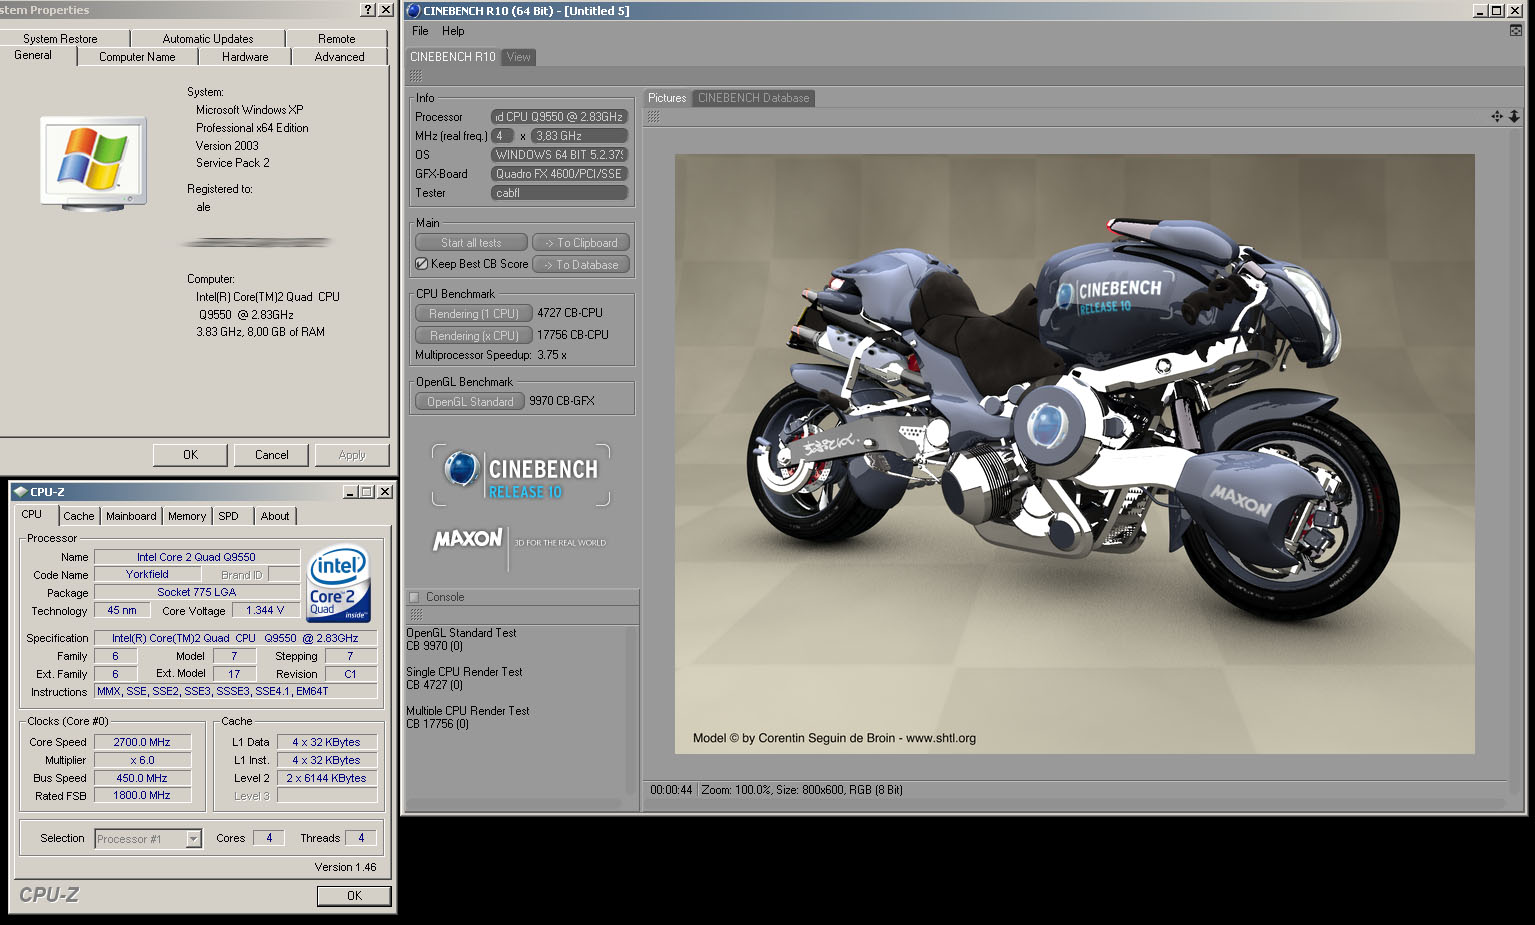Click the OS field showing WINDOWS 64 BIT

pos(559,155)
